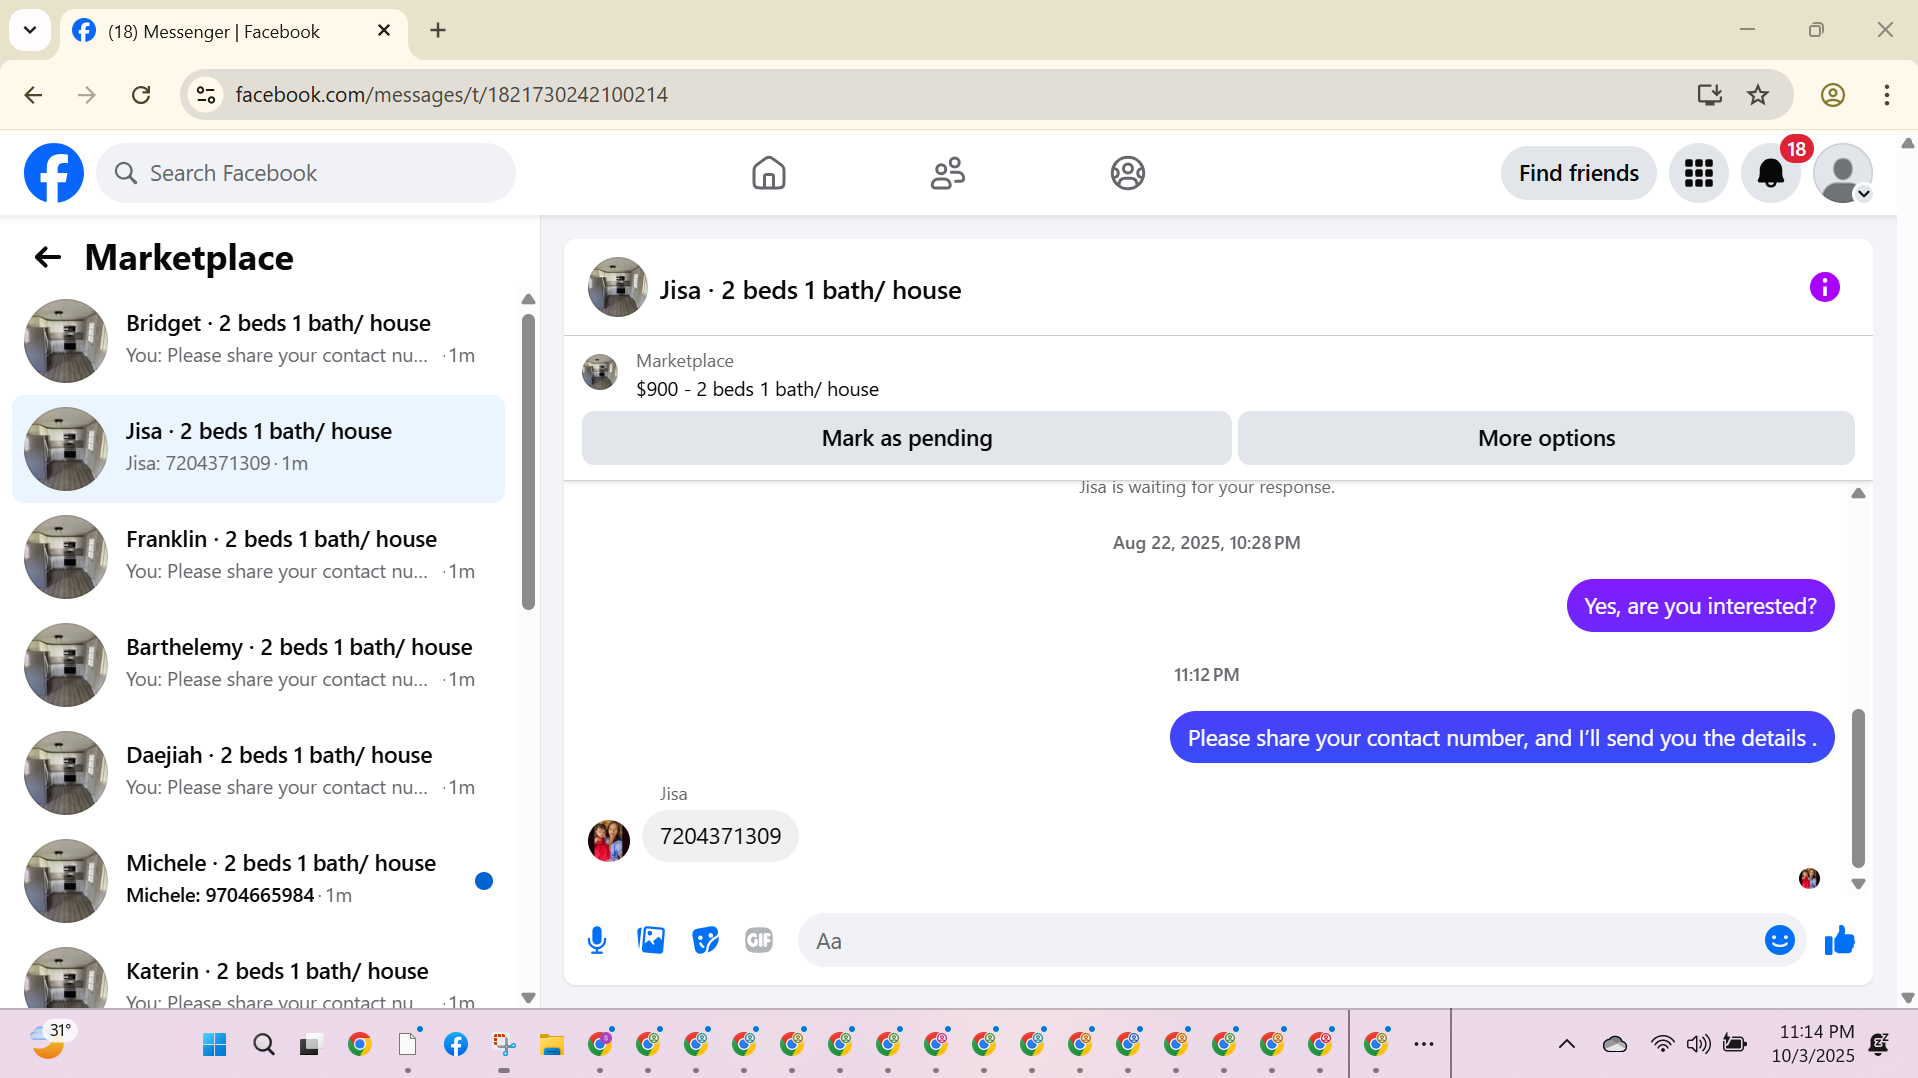Screen dimensions: 1918x1078
Task: Open the conversation information icon
Action: (x=1824, y=288)
